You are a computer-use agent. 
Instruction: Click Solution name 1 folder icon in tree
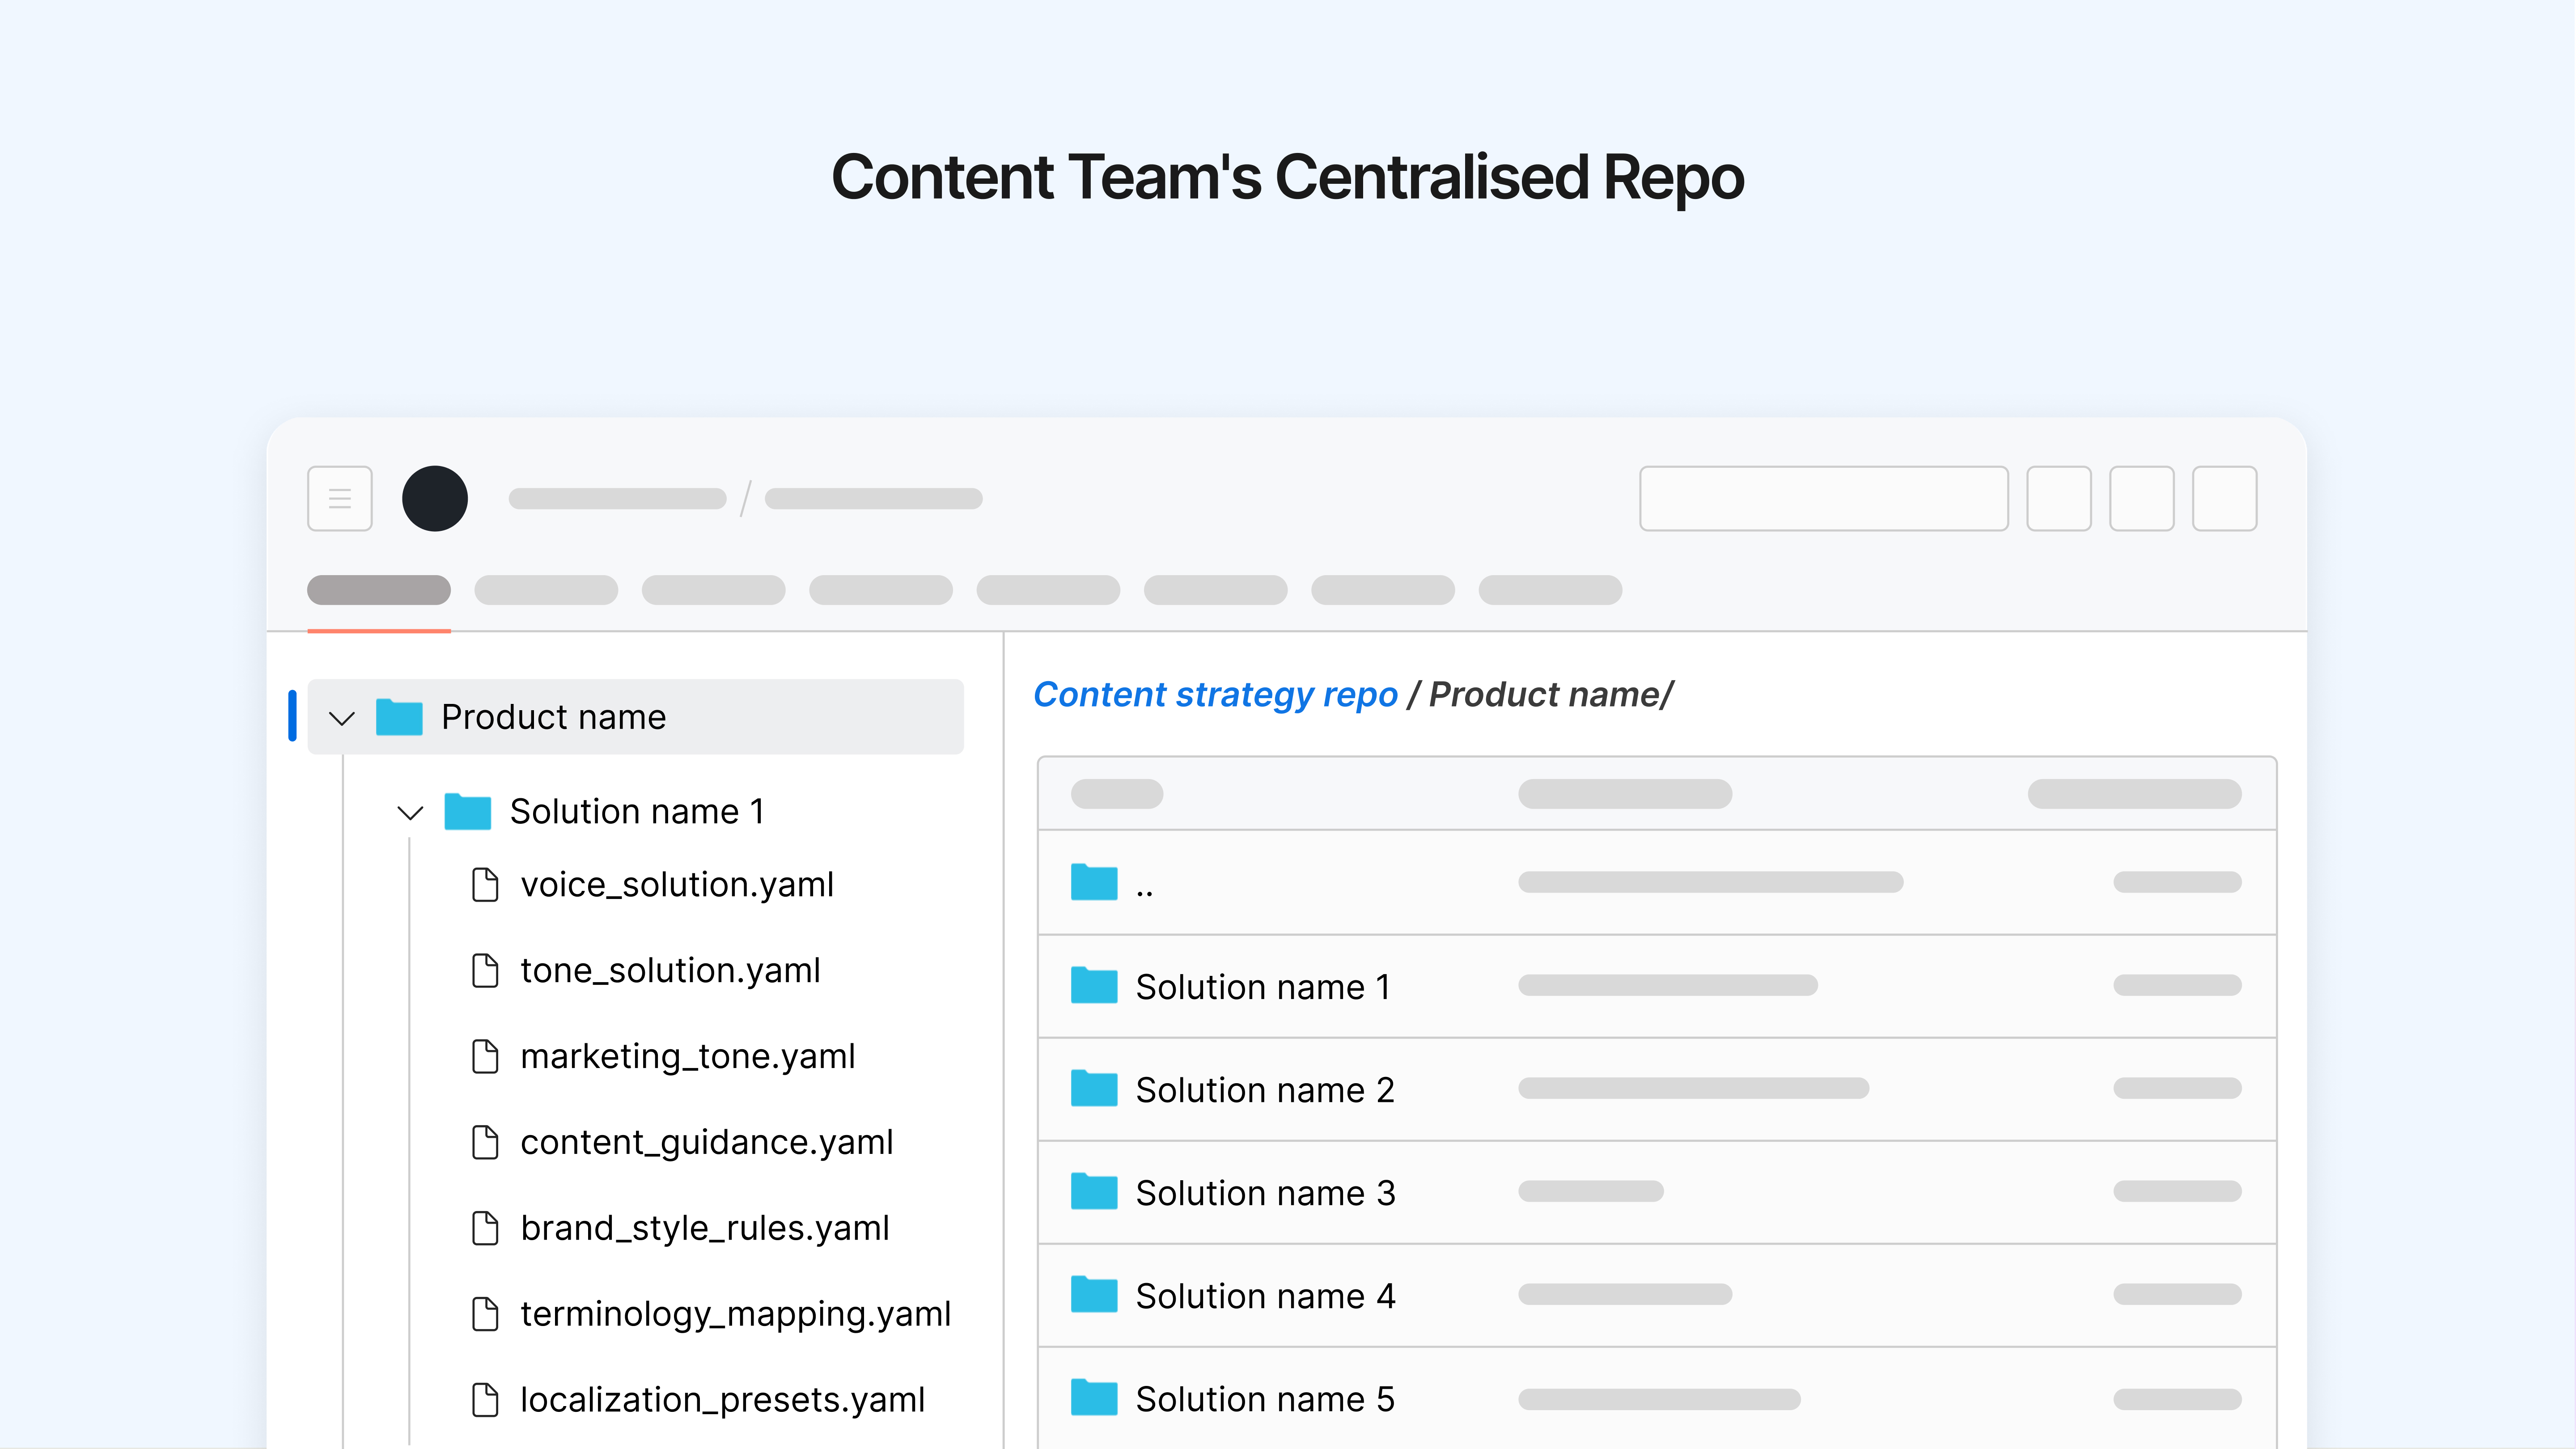[x=467, y=811]
